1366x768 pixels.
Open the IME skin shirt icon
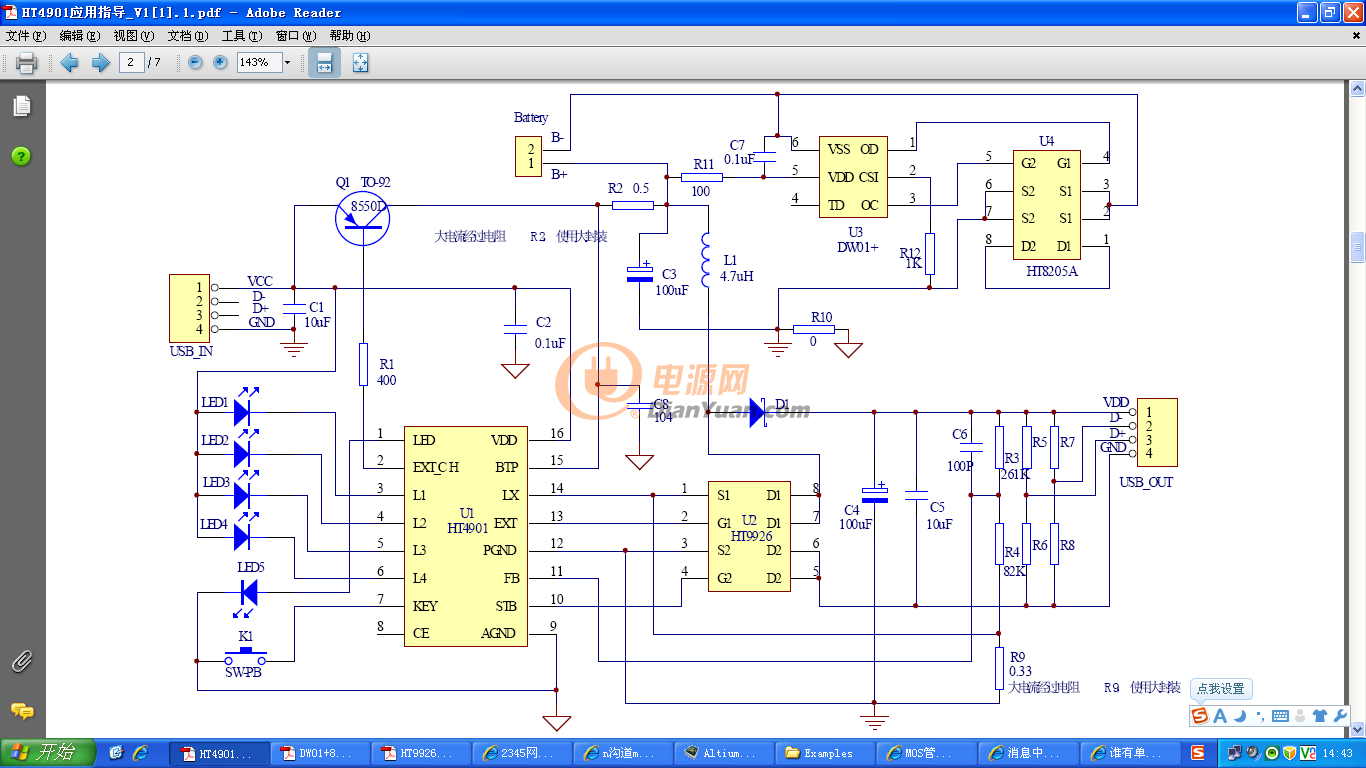click(x=1320, y=716)
